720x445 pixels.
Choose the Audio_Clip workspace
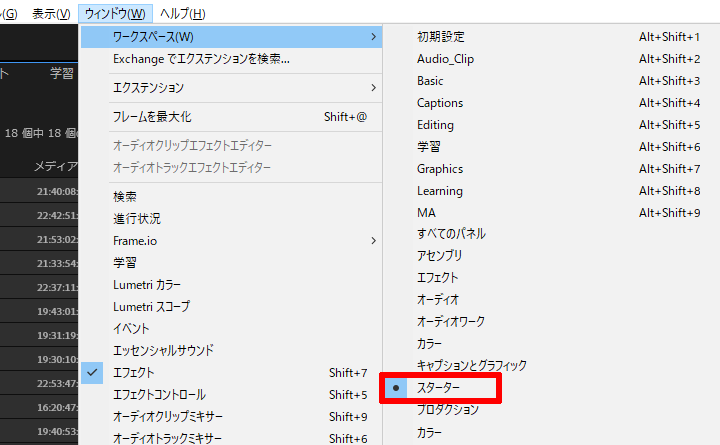click(445, 59)
